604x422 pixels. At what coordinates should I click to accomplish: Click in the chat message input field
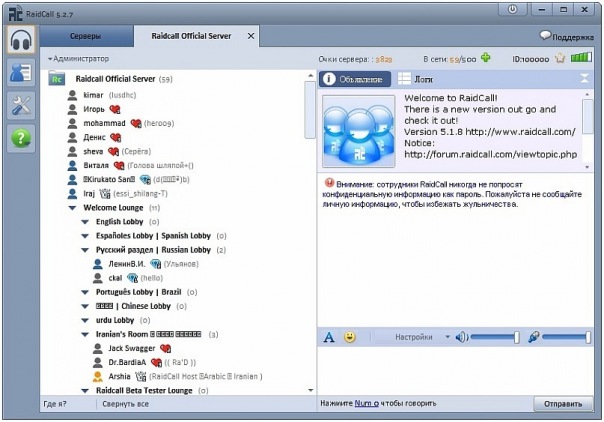455,370
